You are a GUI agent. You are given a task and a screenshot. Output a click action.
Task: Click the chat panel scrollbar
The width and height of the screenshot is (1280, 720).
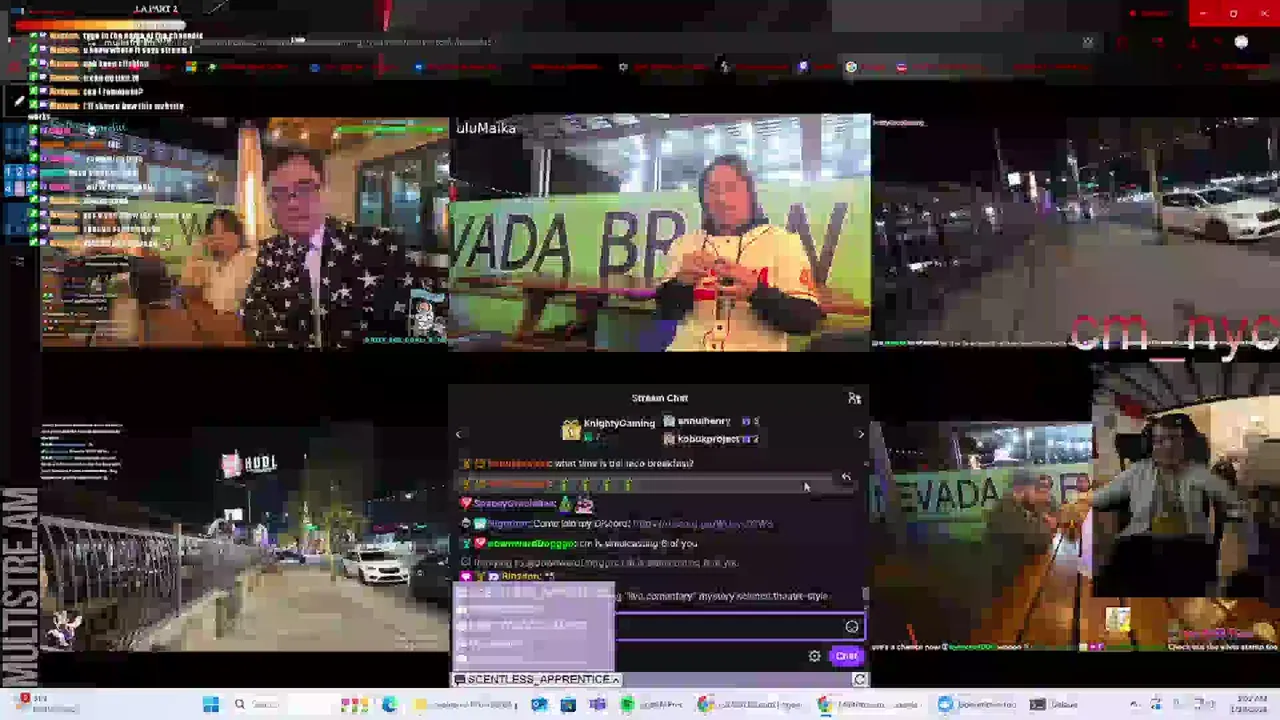point(865,594)
